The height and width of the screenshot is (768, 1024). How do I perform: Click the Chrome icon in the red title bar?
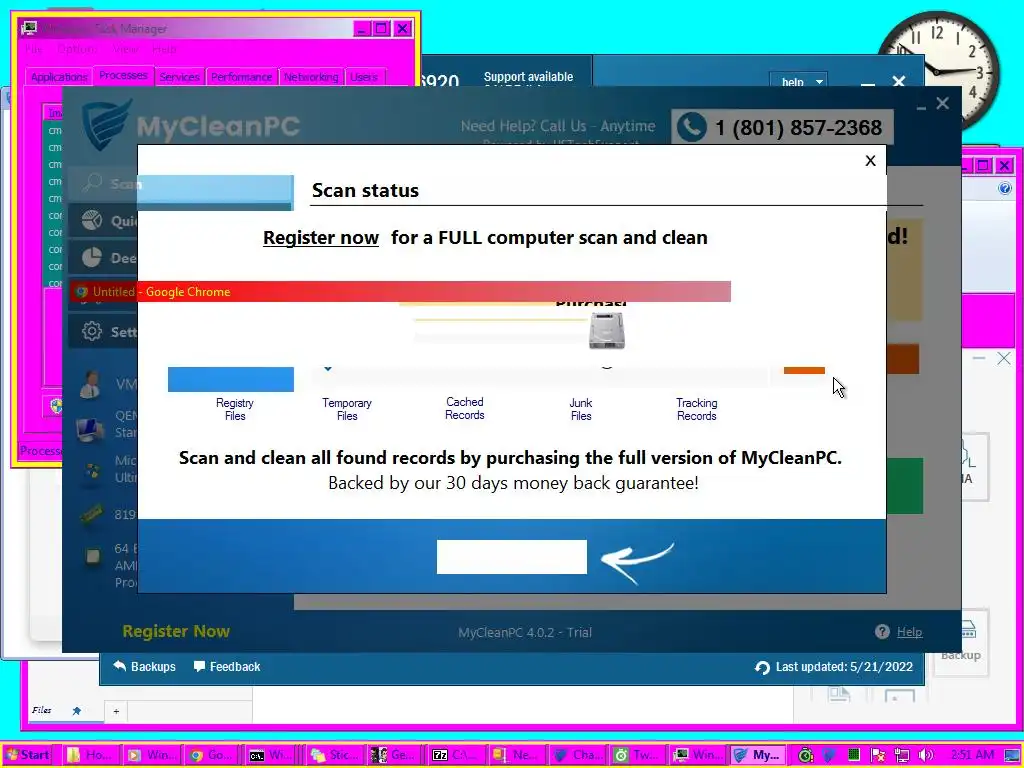(x=81, y=292)
